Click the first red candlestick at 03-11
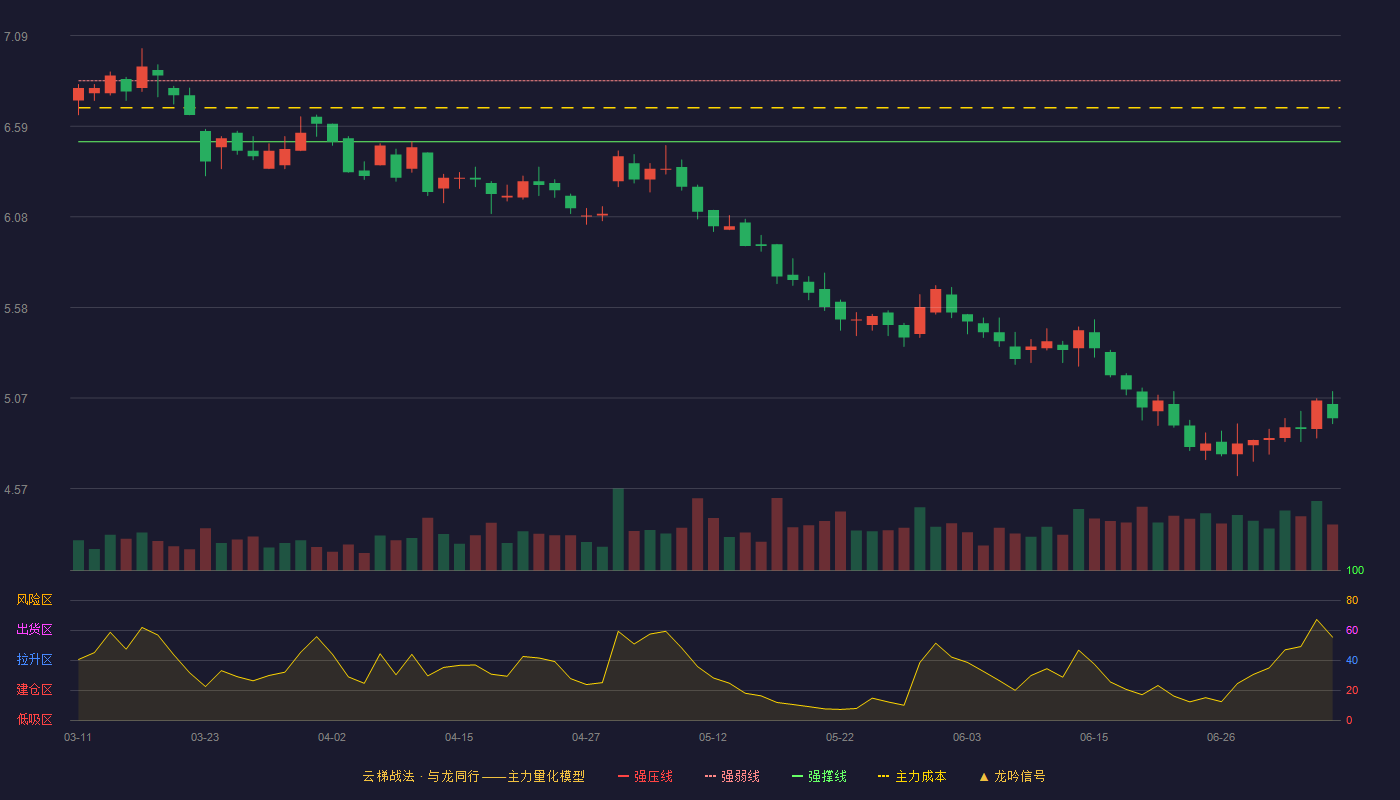This screenshot has width=1400, height=800. (x=78, y=94)
